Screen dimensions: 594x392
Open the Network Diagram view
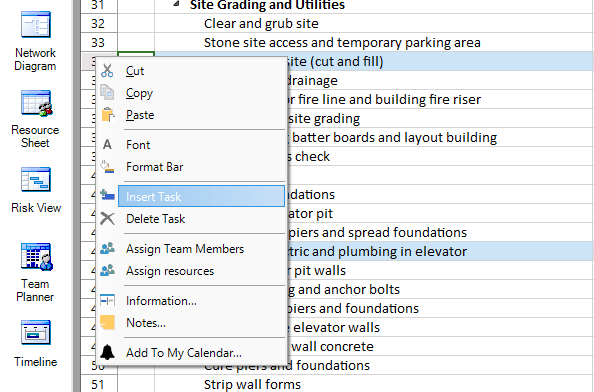pos(35,41)
